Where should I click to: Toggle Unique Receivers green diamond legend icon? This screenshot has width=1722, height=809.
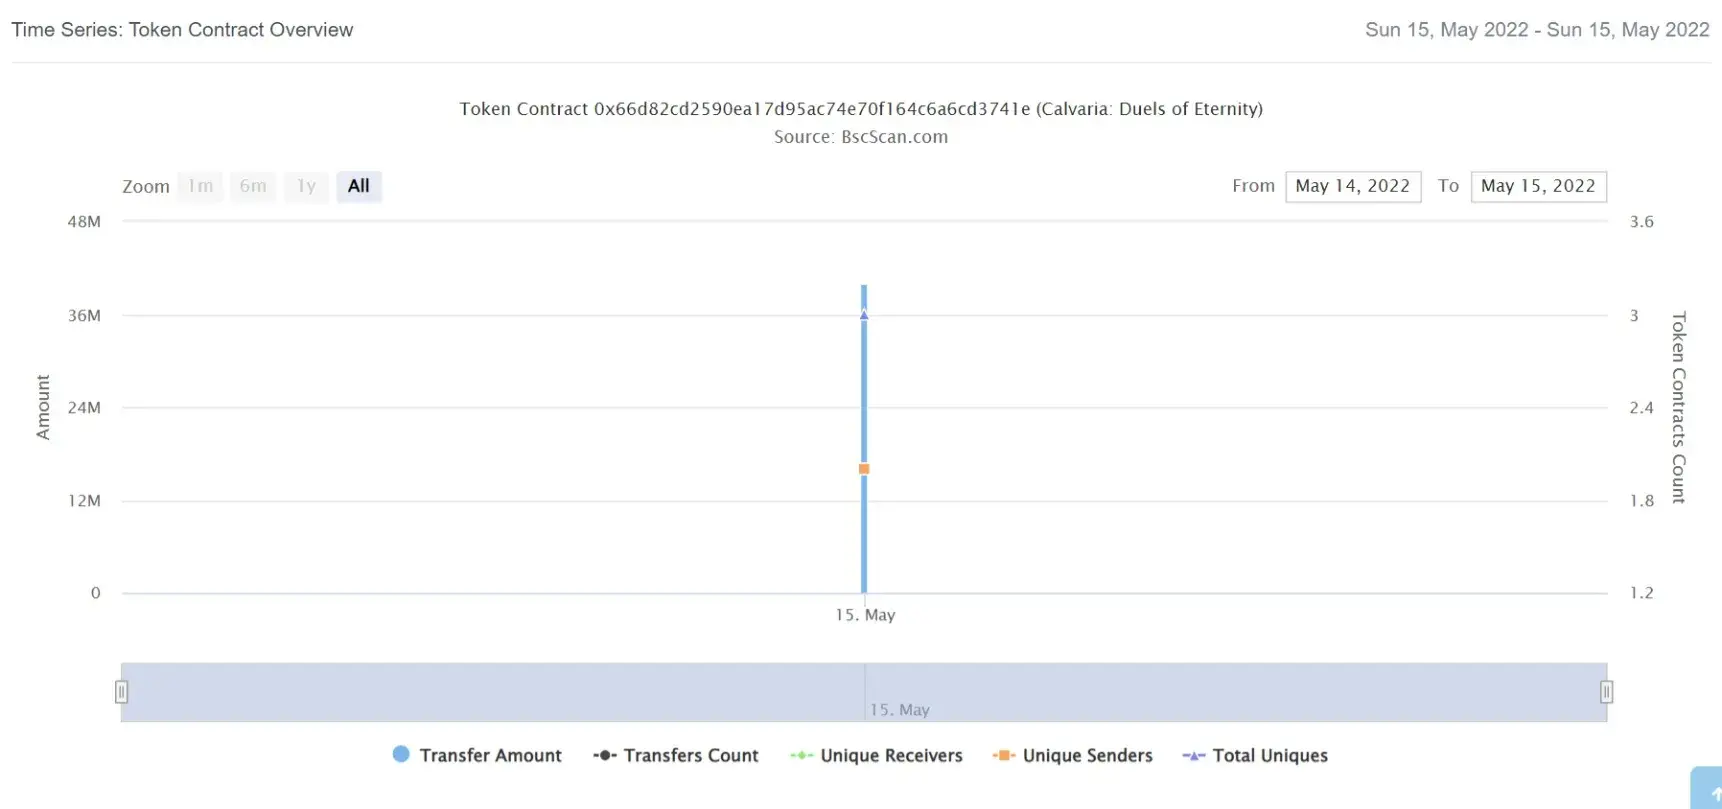(x=801, y=756)
